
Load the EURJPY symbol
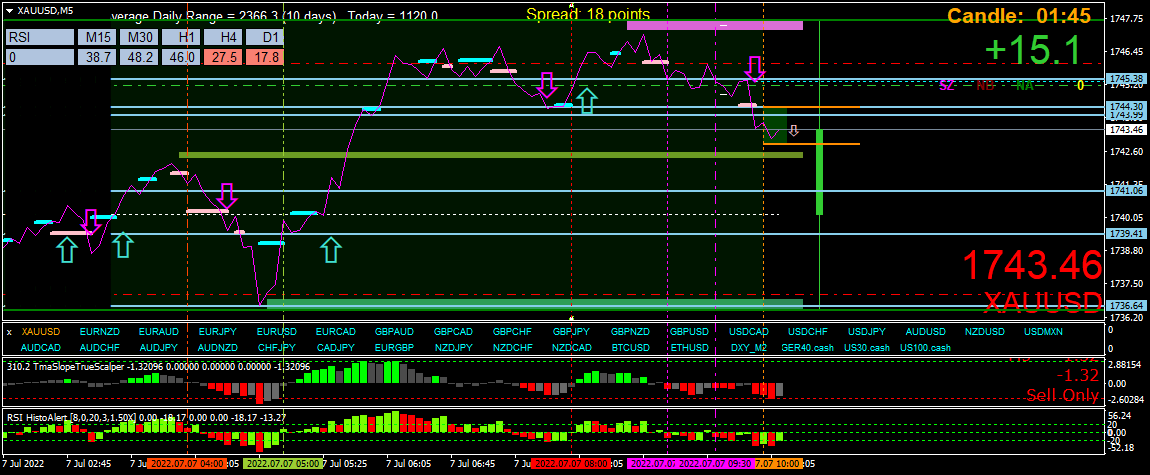[x=217, y=332]
